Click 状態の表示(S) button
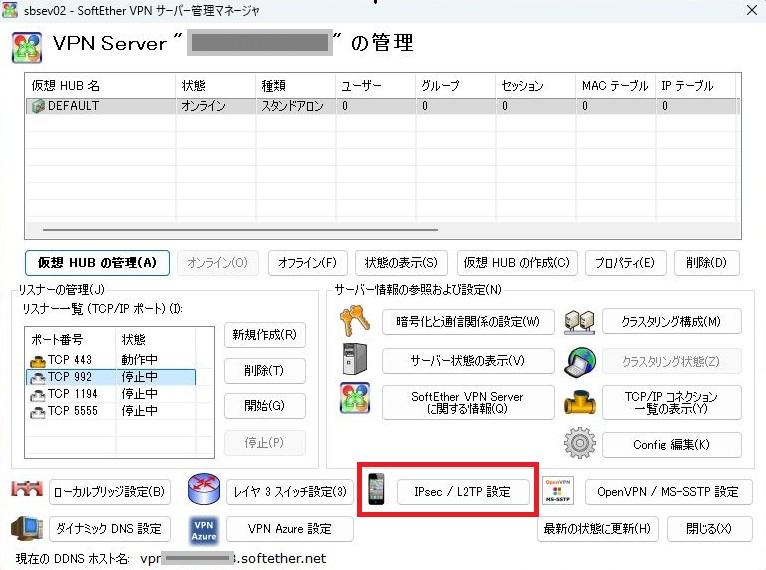The image size is (766, 570). point(401,263)
